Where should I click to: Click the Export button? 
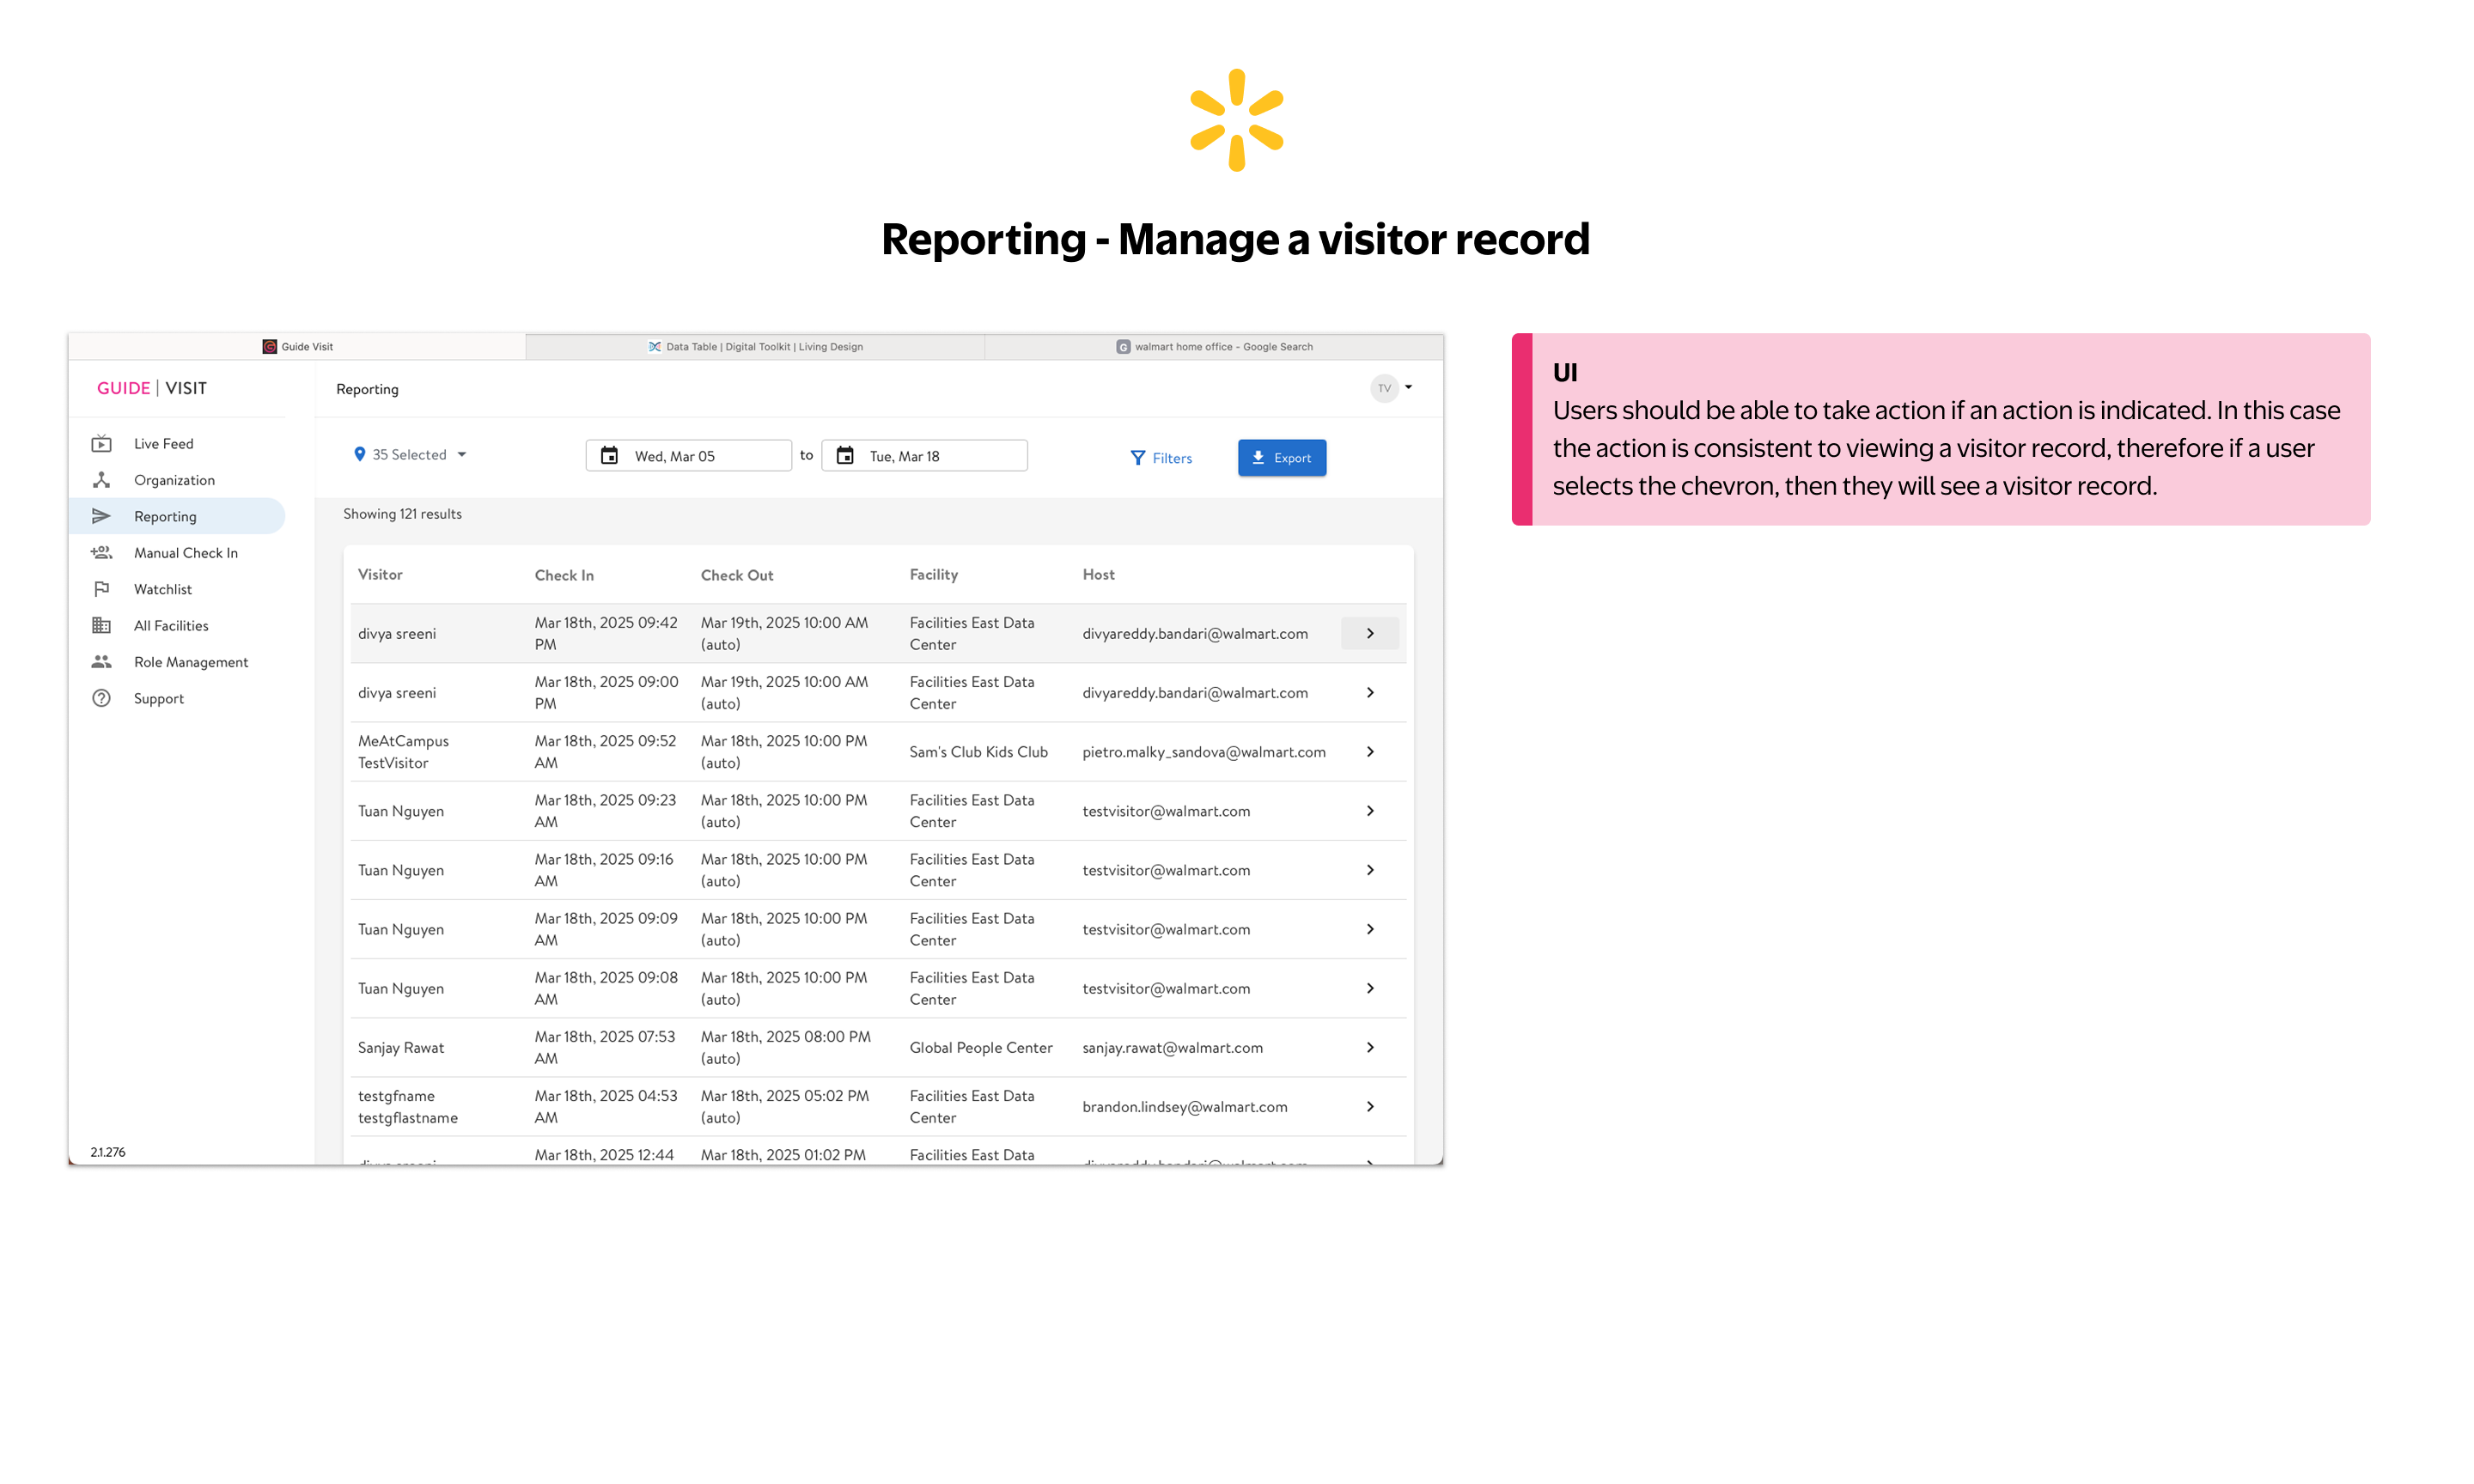coord(1282,458)
